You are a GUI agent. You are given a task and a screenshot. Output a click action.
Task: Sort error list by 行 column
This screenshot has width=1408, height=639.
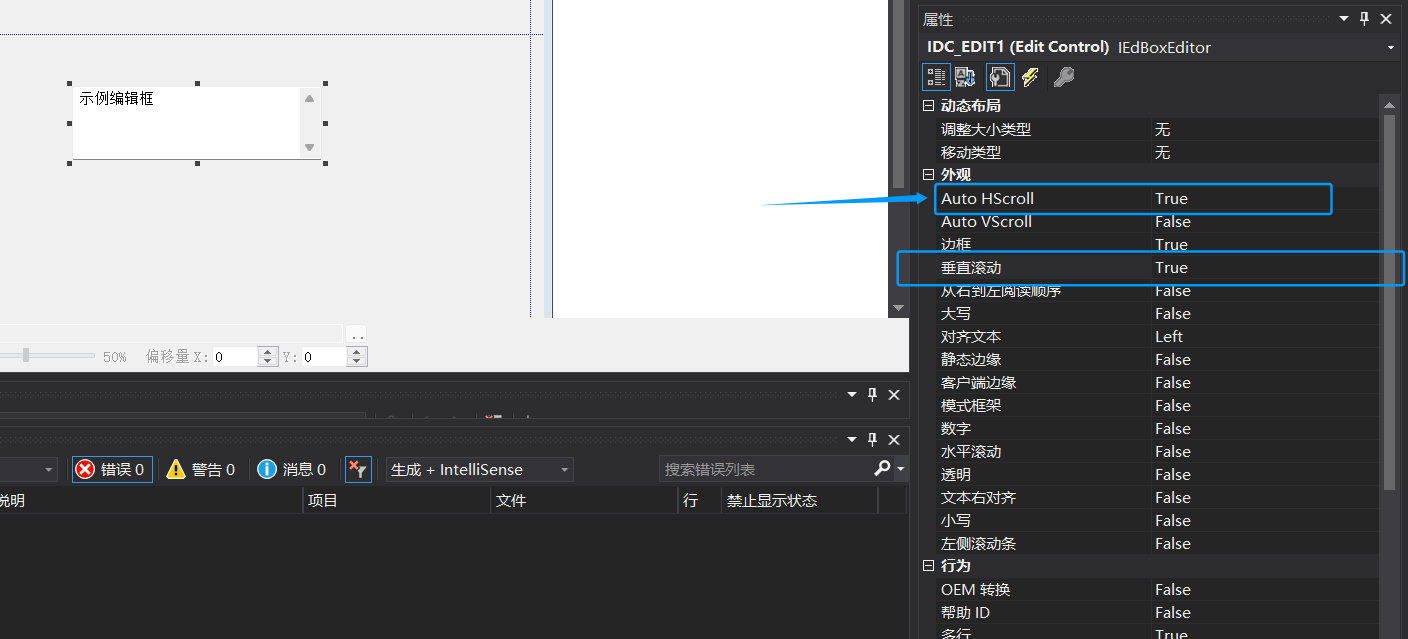point(700,501)
